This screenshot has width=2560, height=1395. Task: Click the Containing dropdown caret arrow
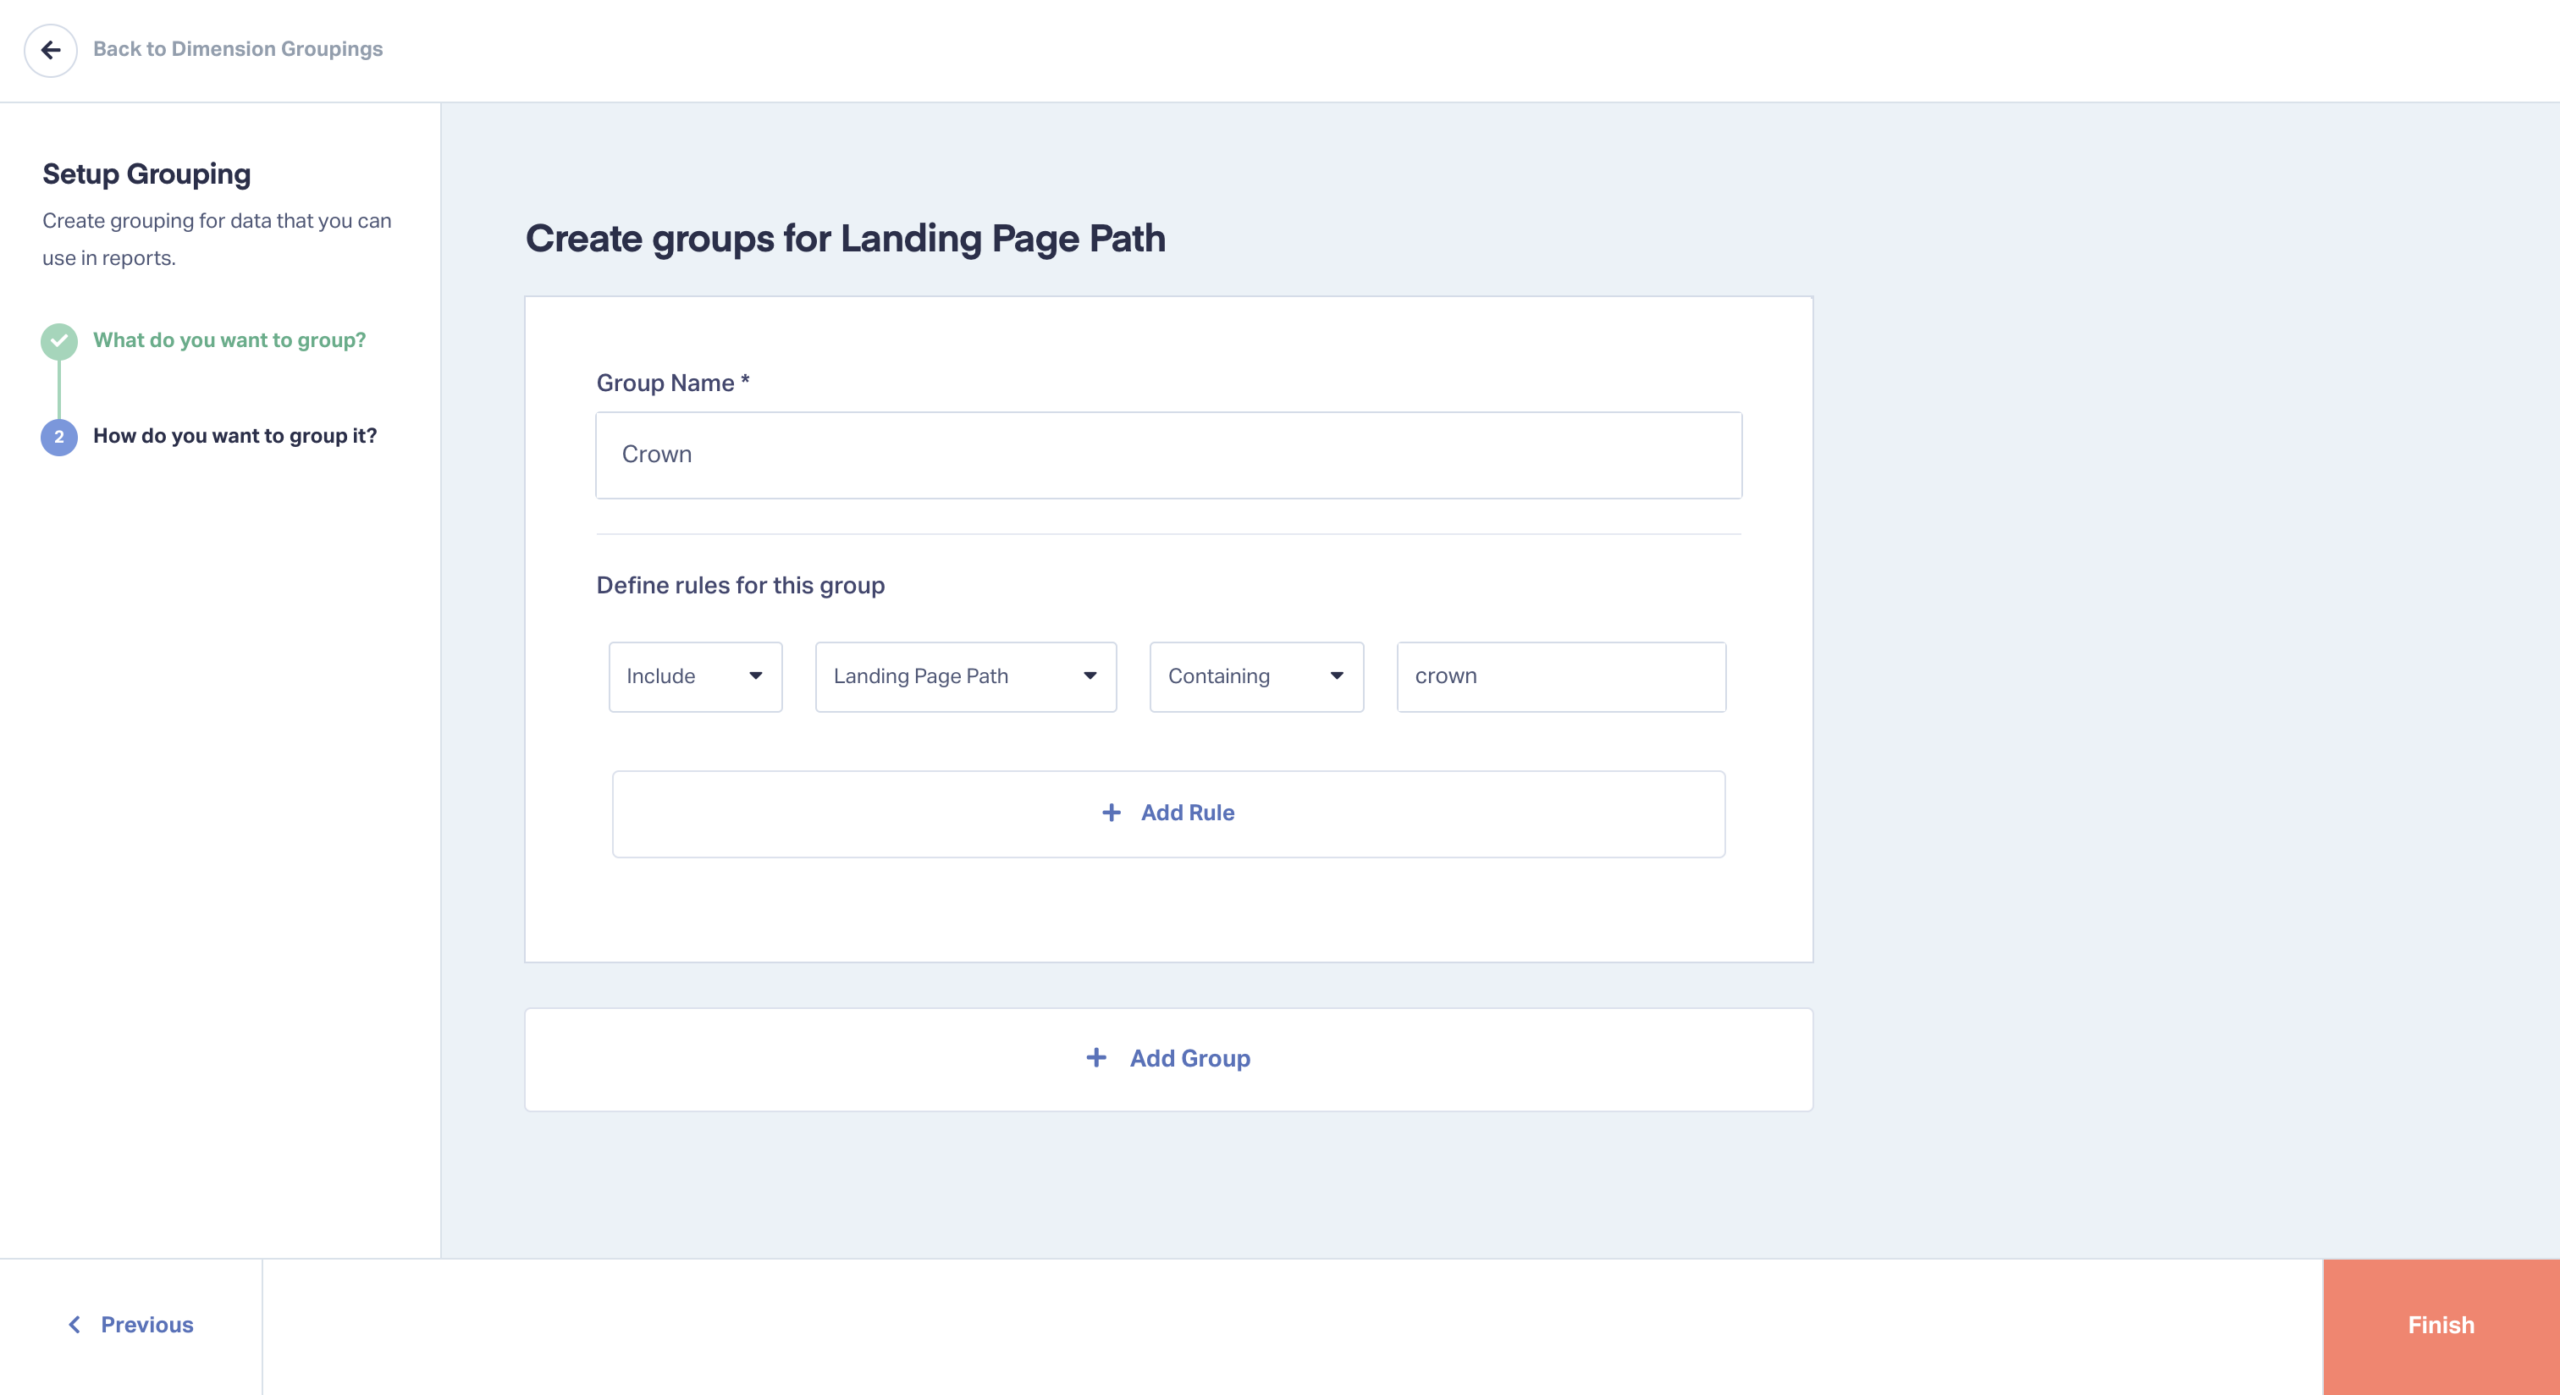click(1337, 676)
